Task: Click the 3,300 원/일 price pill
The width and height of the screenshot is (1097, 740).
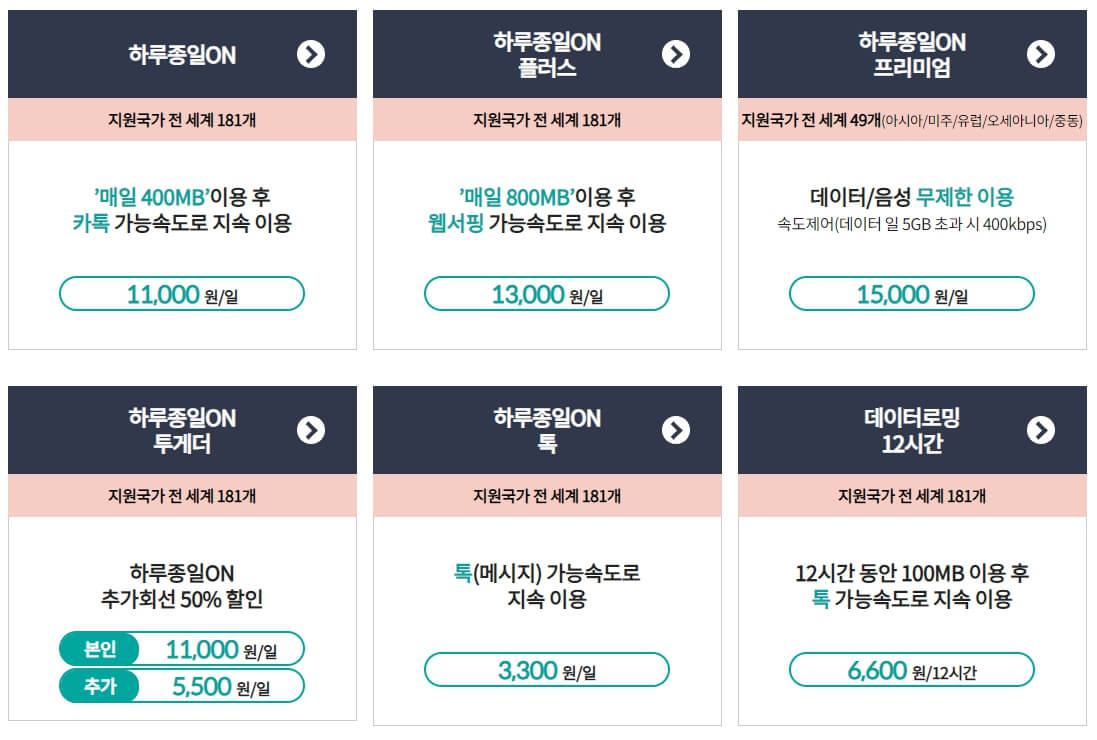Action: tap(545, 670)
